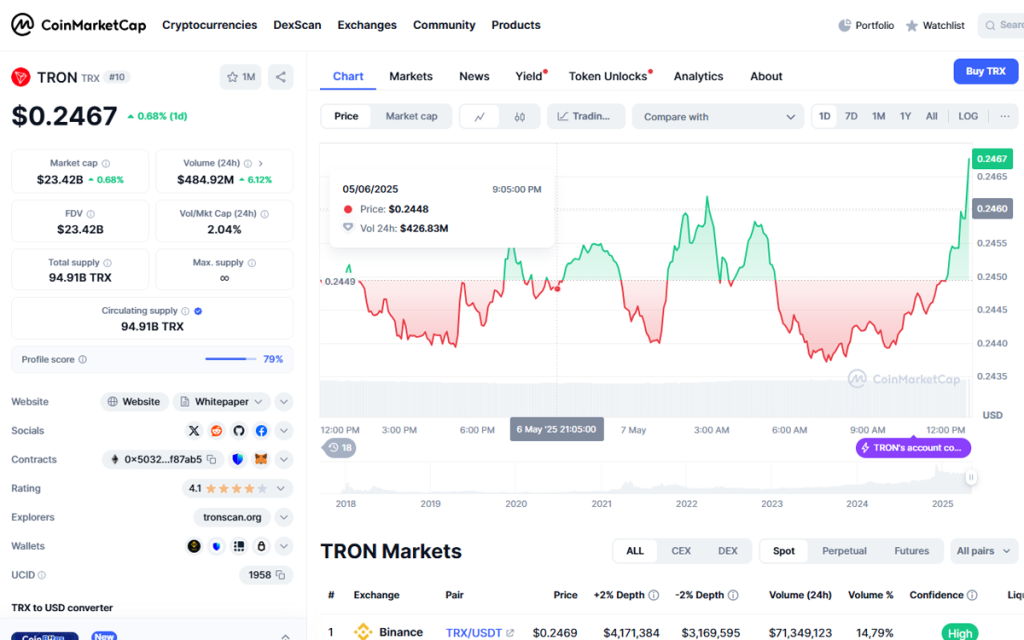Open the chart more options ellipsis
The height and width of the screenshot is (640, 1024).
click(x=1005, y=117)
